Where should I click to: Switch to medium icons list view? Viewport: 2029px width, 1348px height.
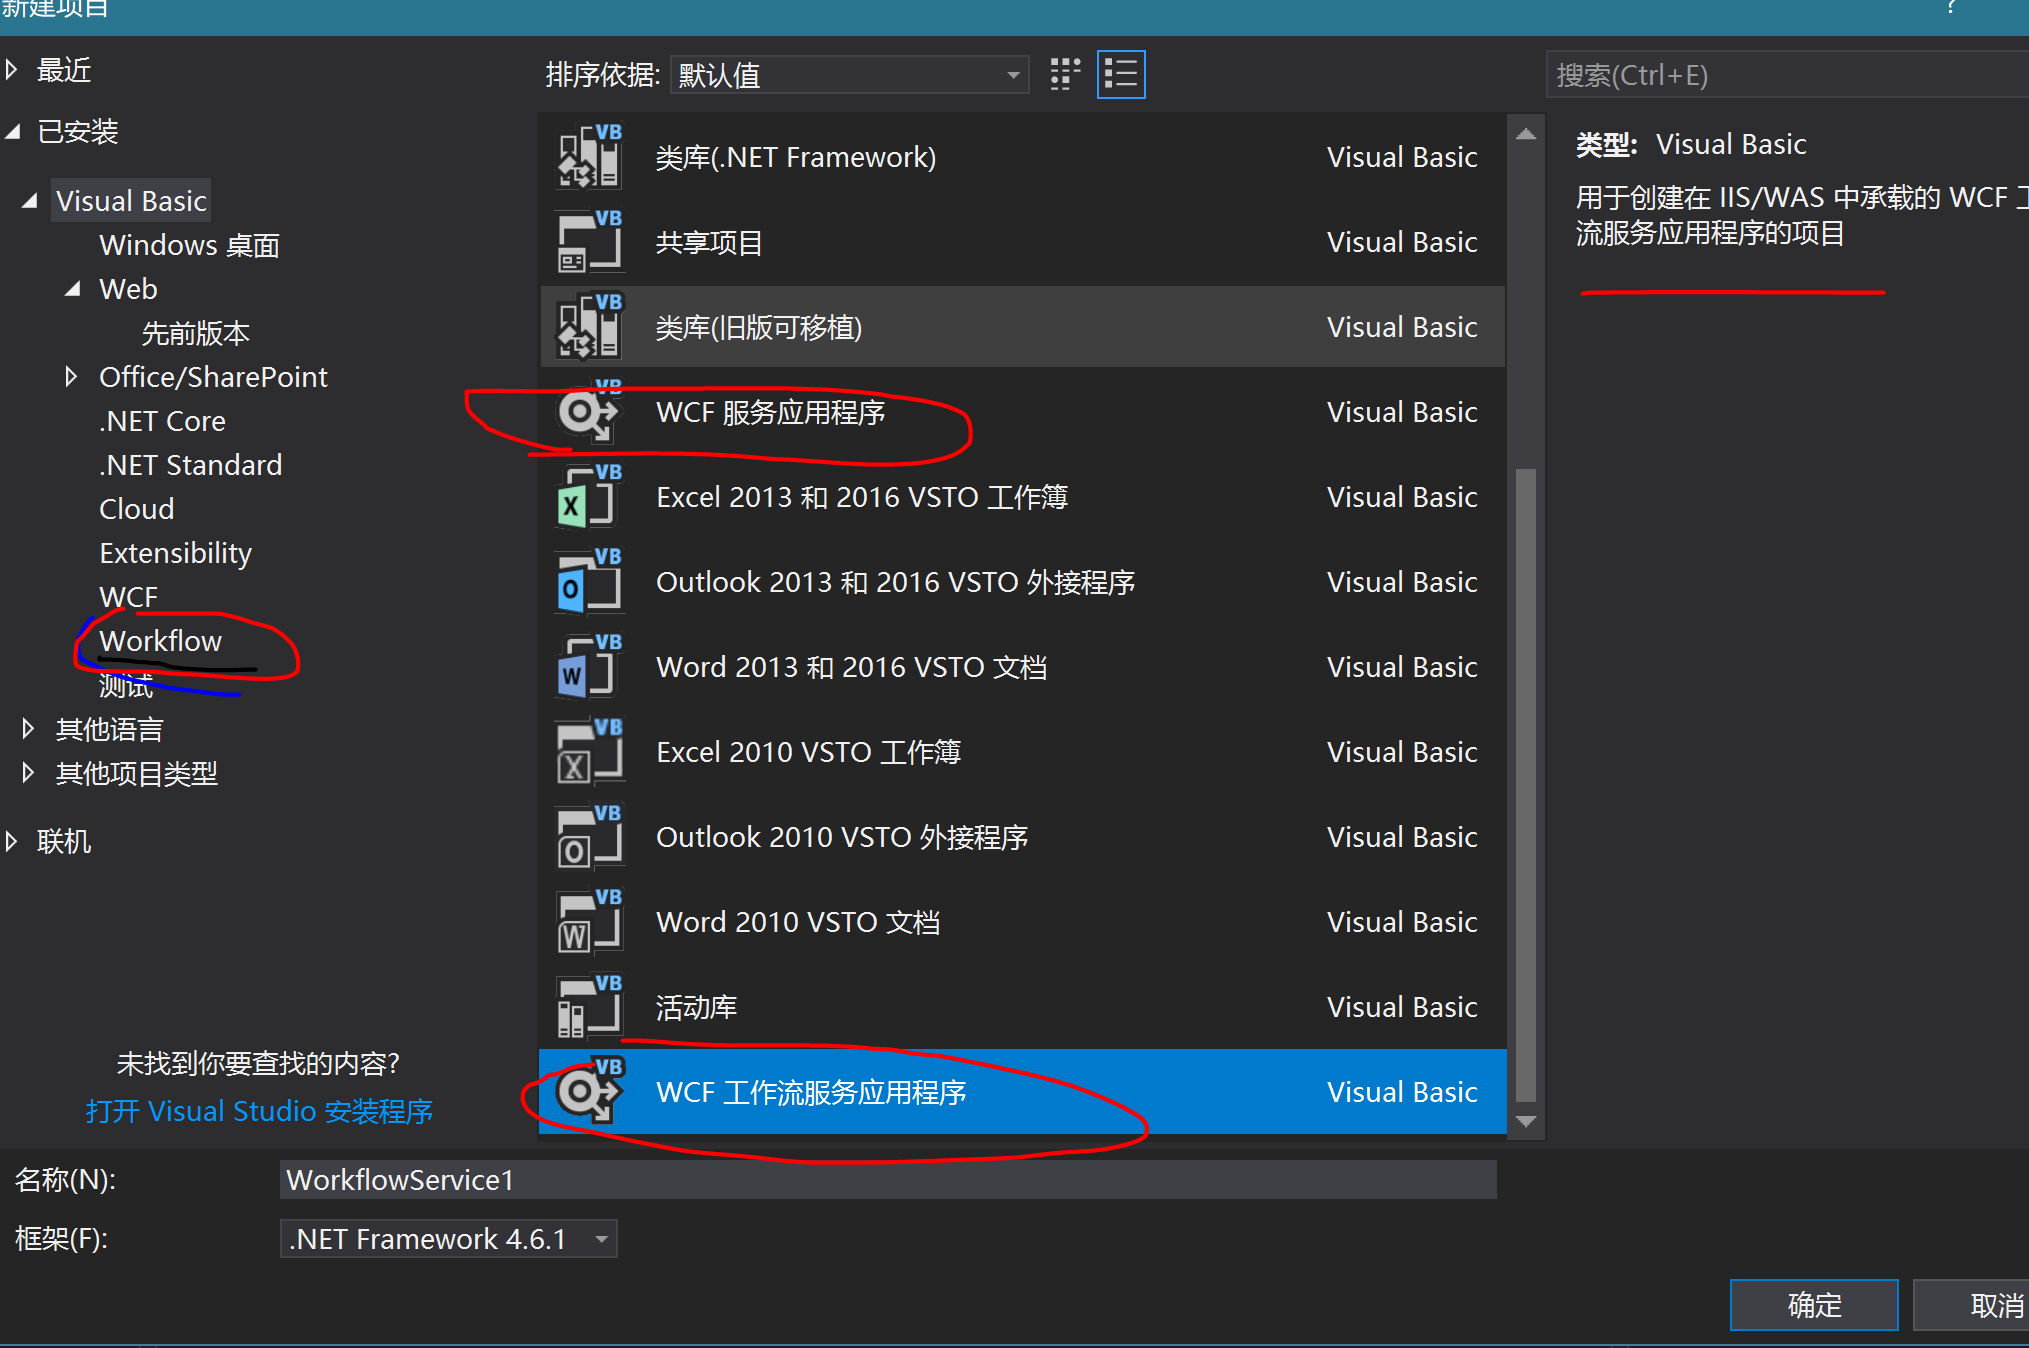pyautogui.click(x=1121, y=75)
